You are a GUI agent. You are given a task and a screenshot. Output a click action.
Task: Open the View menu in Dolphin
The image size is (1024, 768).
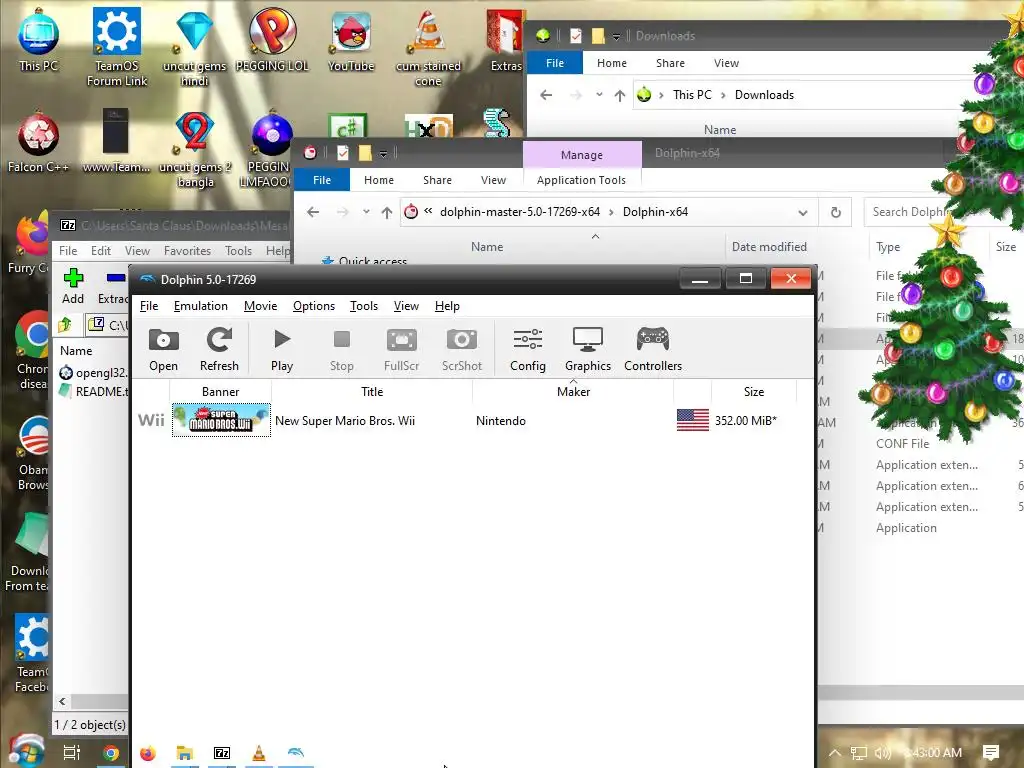[x=406, y=306]
